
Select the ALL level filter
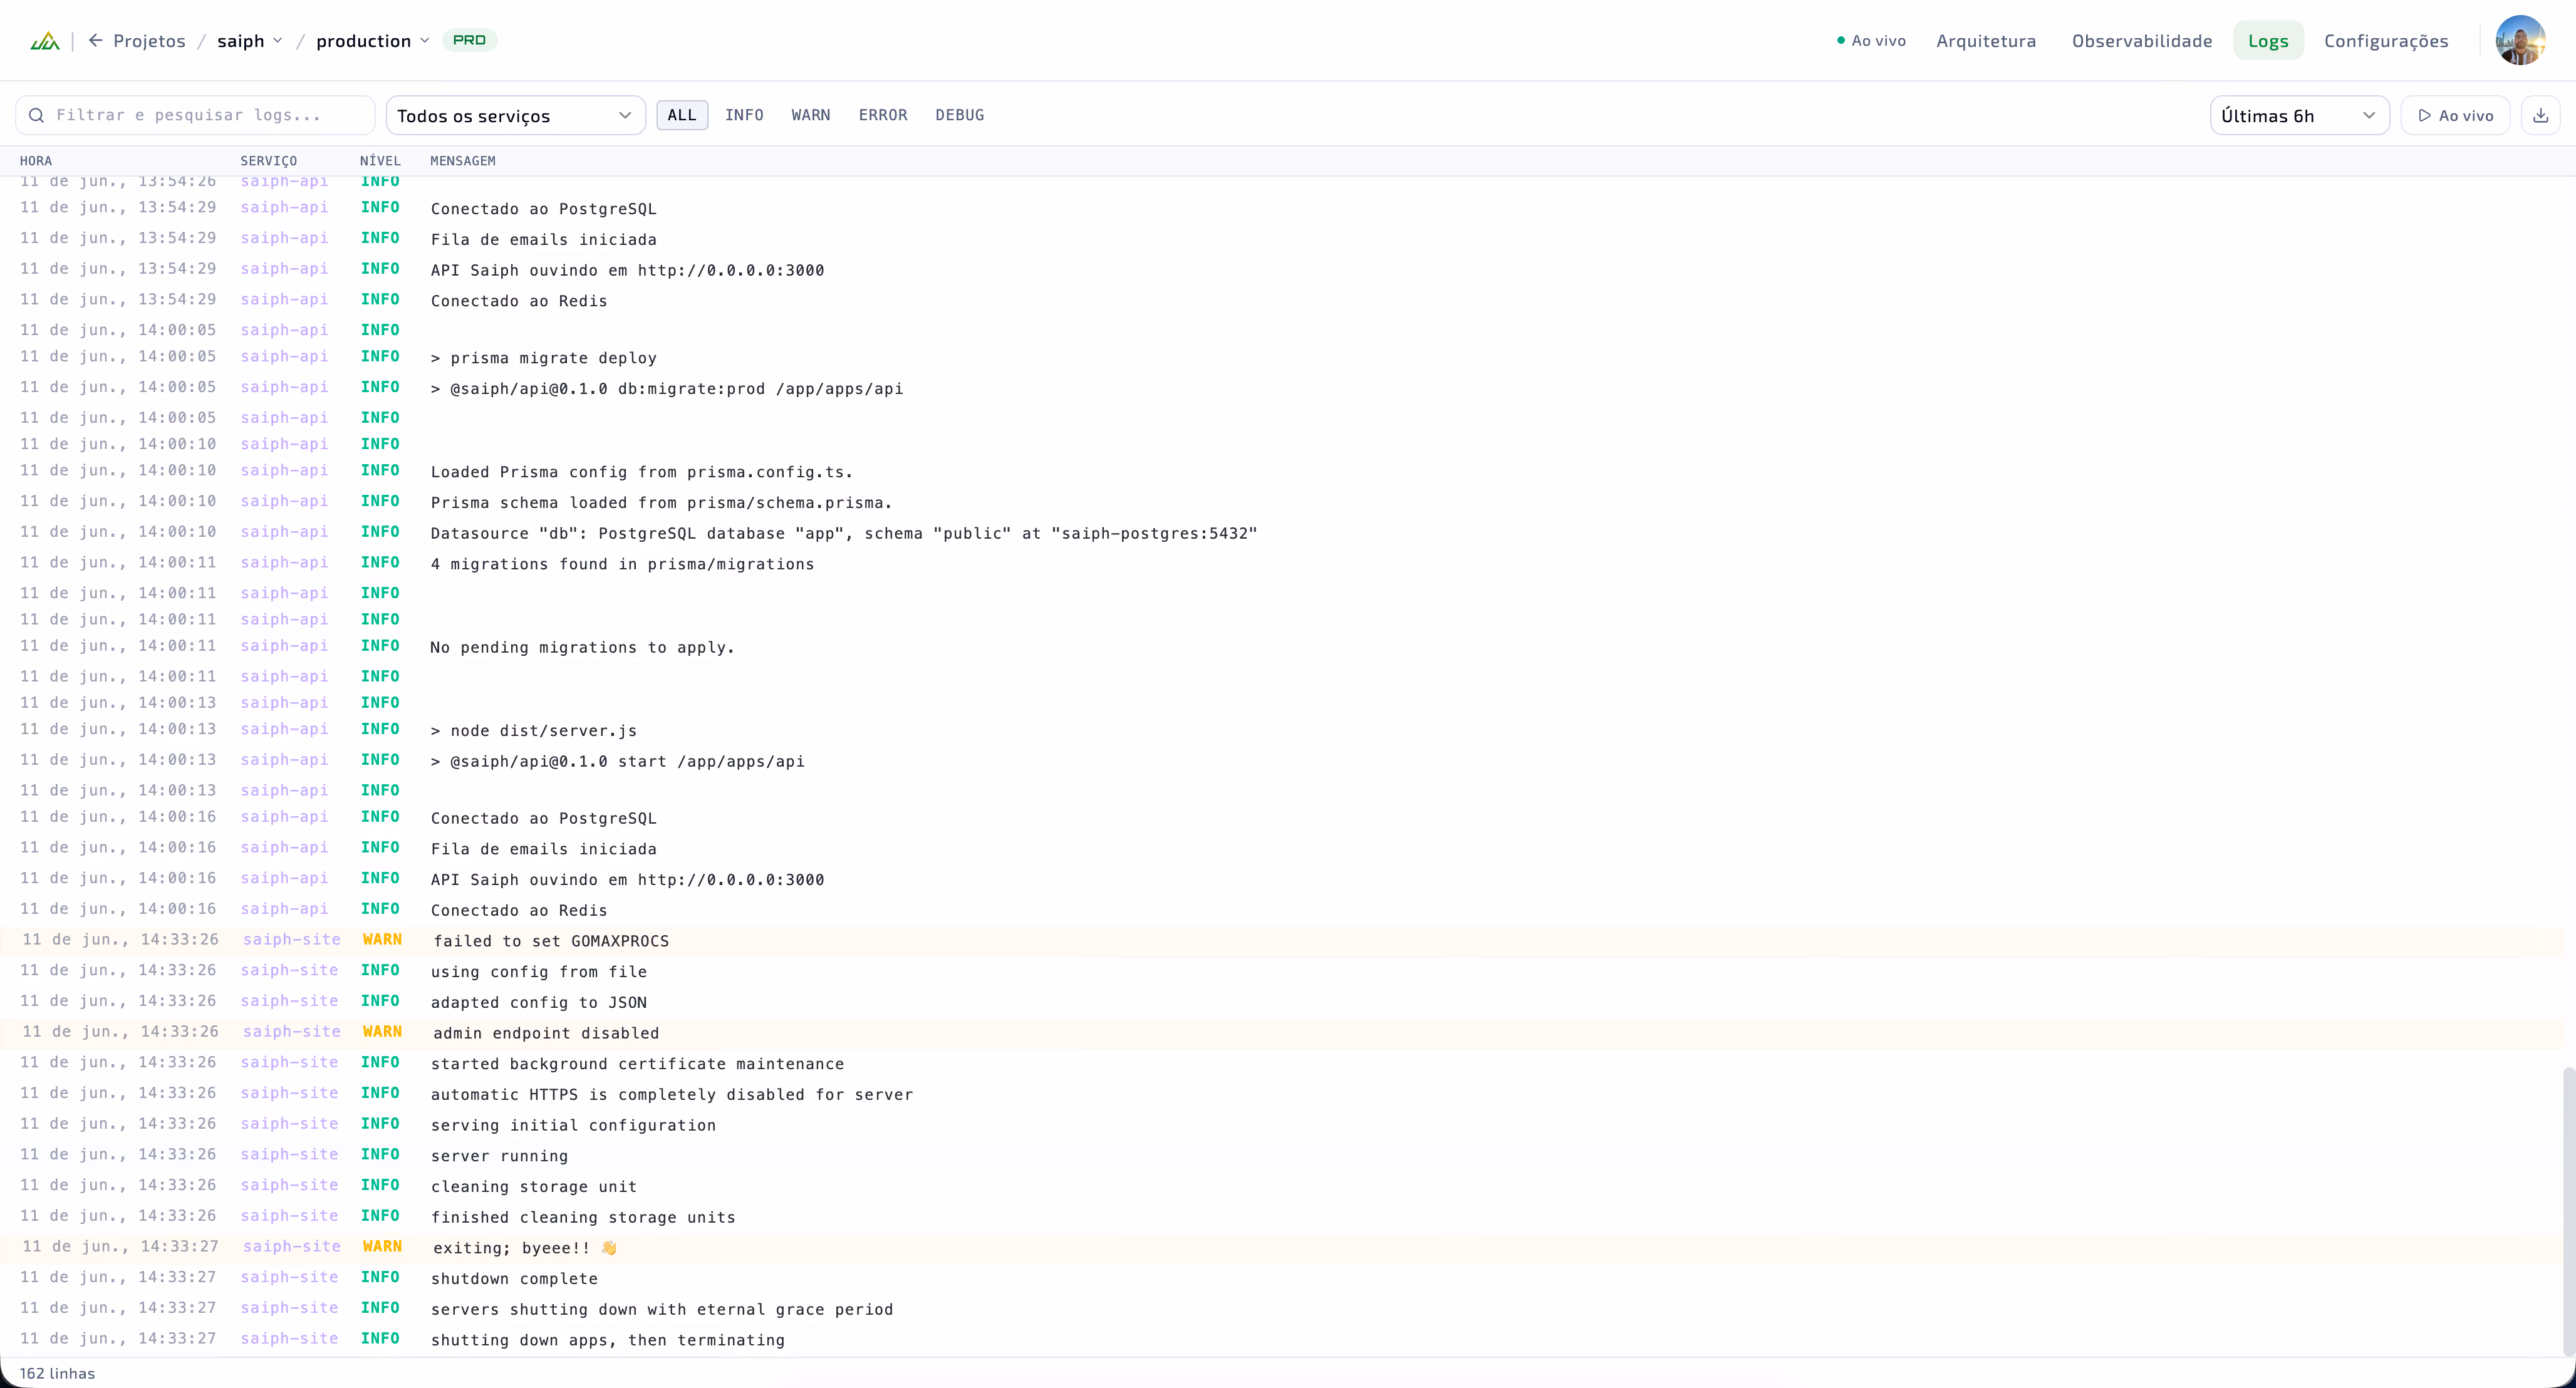[682, 115]
